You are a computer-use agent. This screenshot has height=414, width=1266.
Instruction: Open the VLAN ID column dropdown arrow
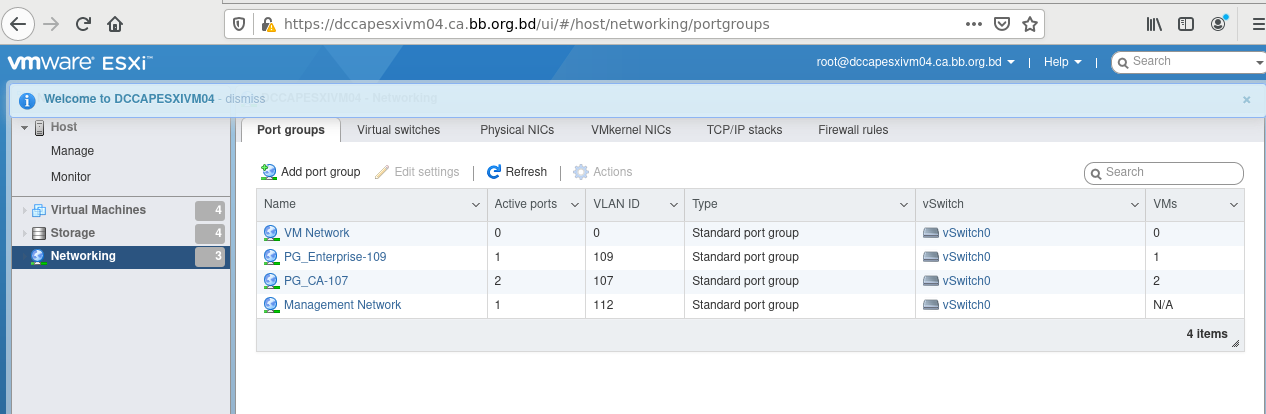point(673,204)
